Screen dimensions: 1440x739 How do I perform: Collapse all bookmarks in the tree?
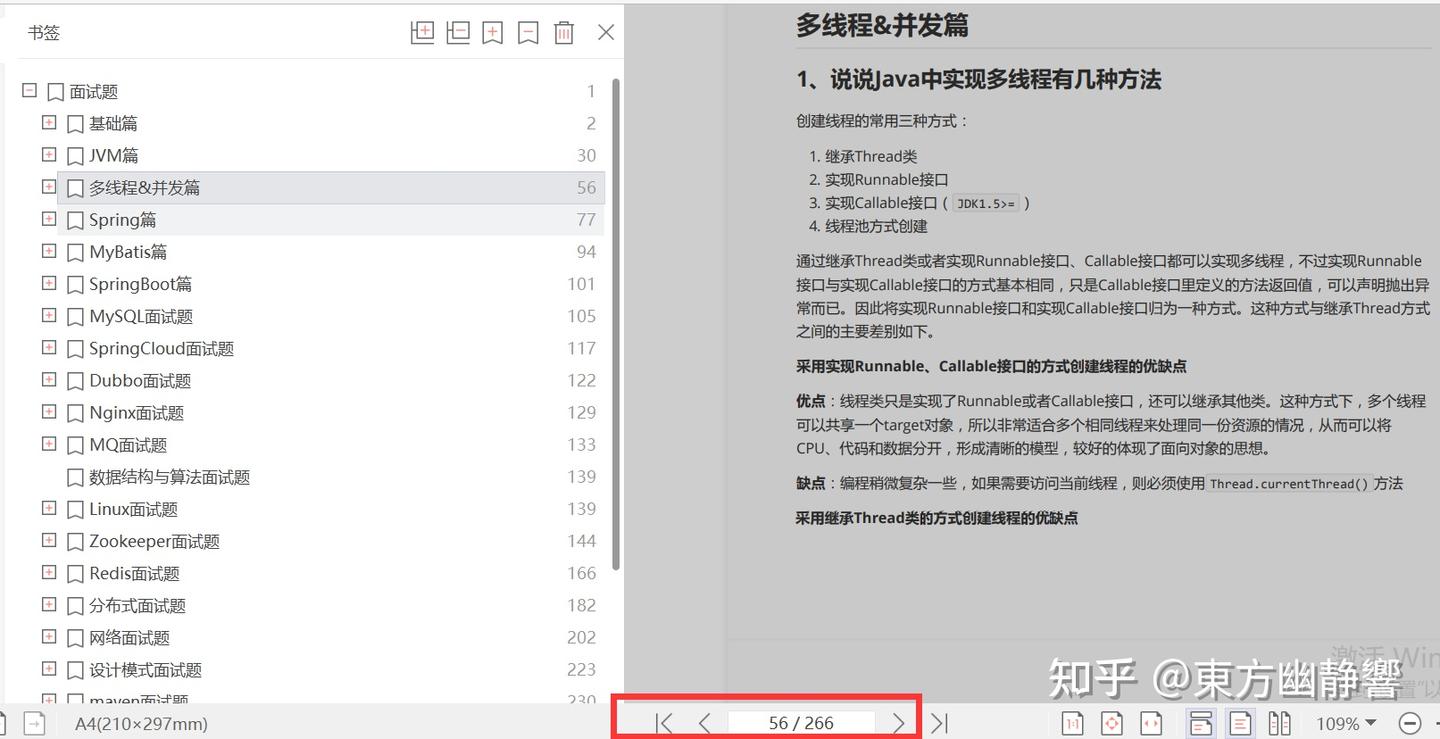[x=458, y=32]
